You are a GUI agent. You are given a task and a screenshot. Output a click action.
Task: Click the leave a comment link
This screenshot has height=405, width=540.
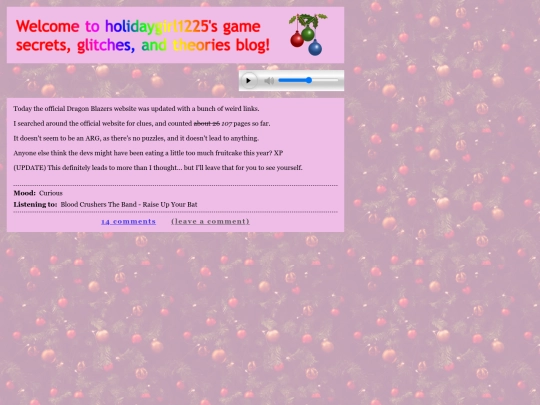(x=210, y=221)
